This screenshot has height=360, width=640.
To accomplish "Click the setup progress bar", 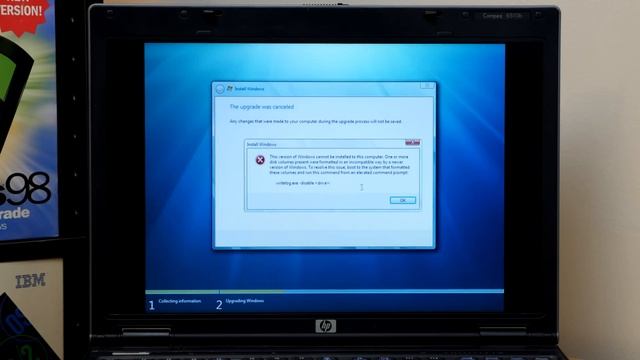I will point(324,291).
